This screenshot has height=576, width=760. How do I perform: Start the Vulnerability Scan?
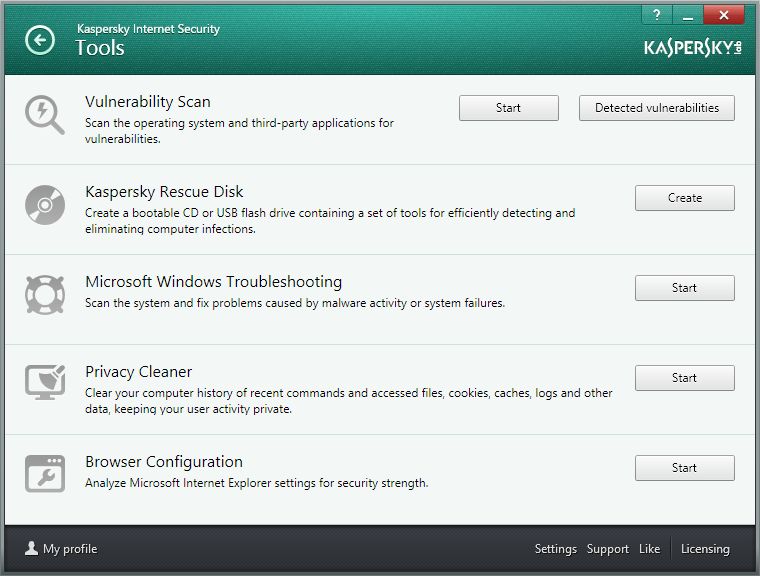click(x=508, y=108)
